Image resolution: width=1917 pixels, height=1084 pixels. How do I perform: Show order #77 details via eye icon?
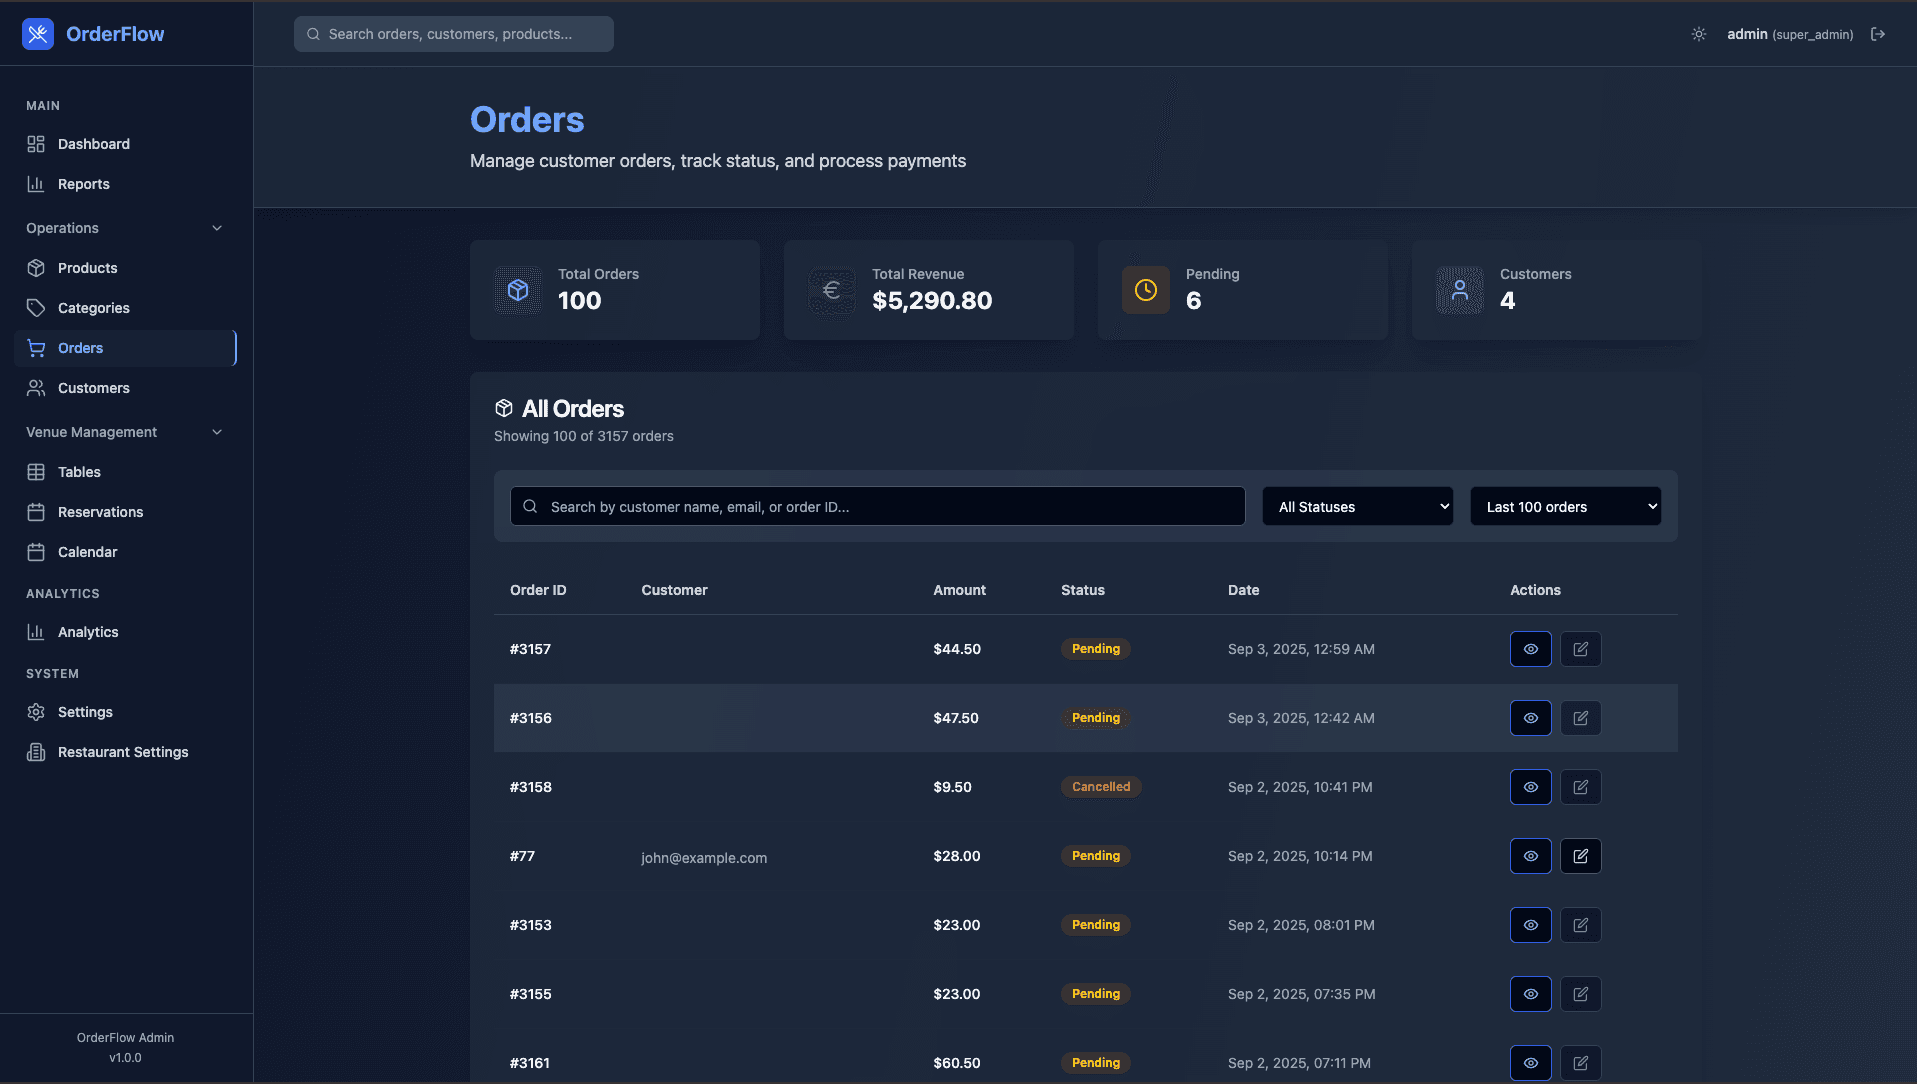click(x=1530, y=856)
